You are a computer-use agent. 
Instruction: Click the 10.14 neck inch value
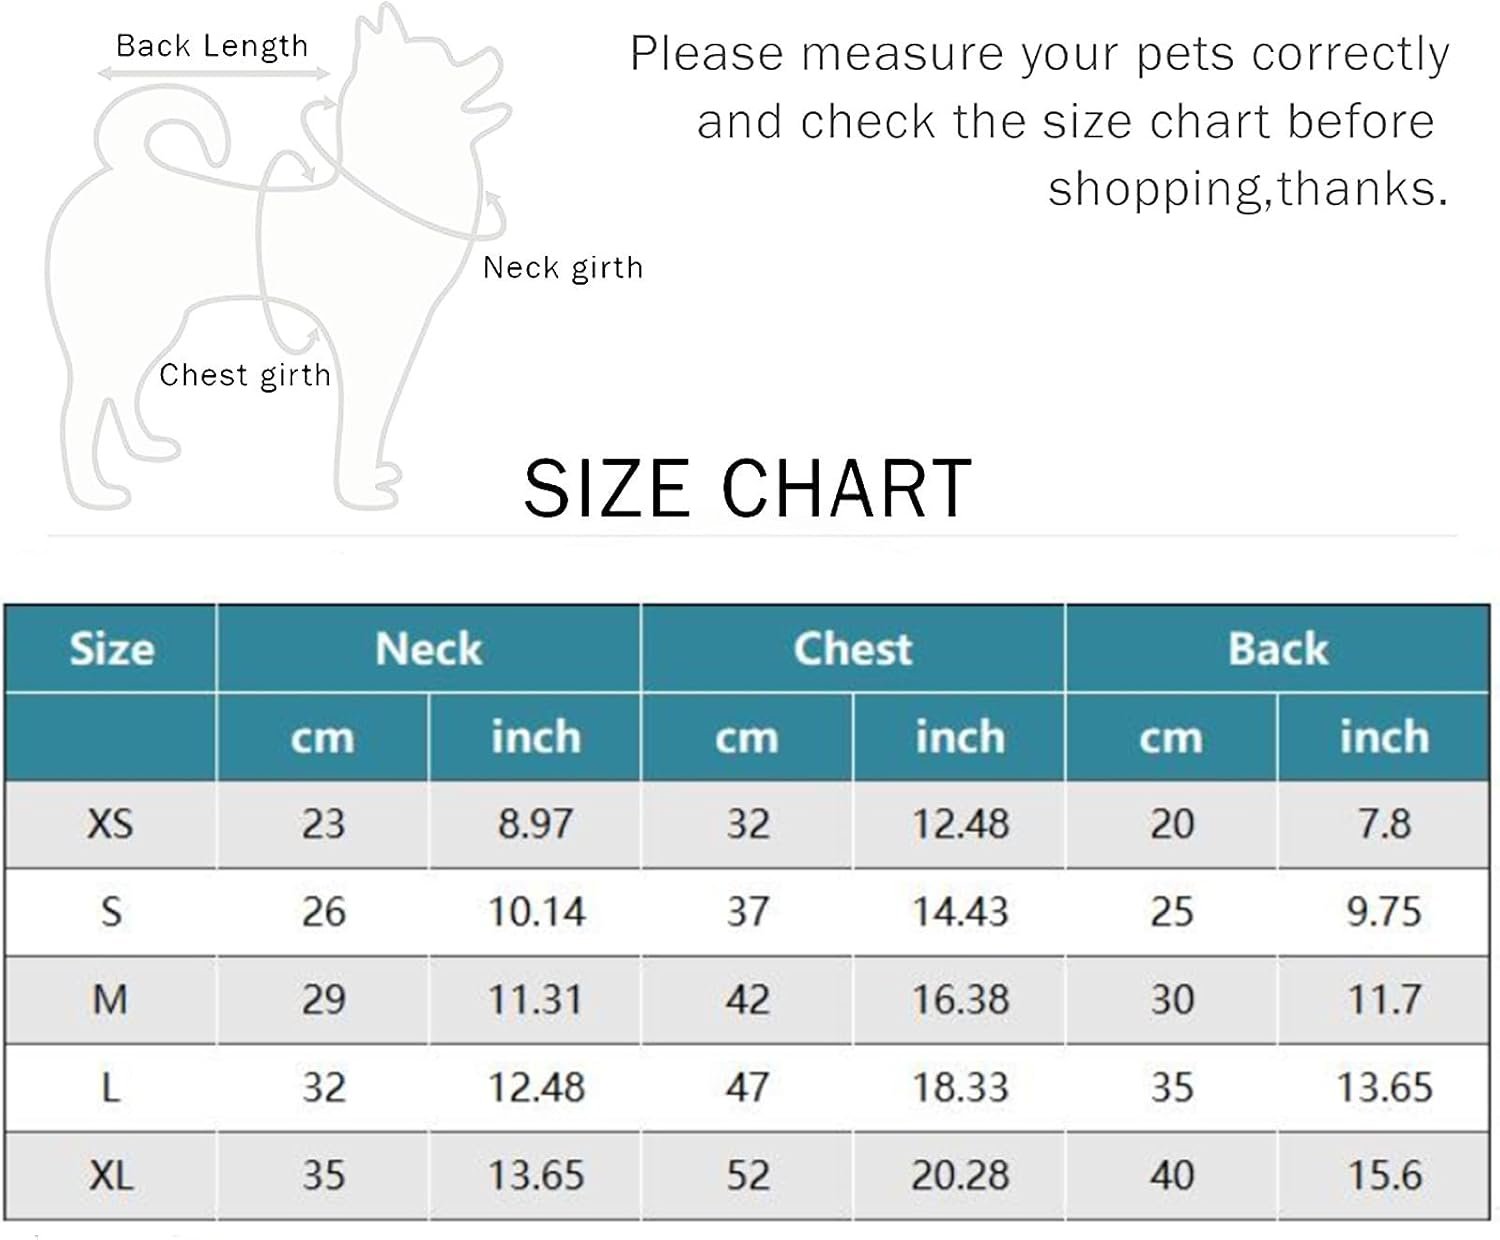tap(535, 912)
